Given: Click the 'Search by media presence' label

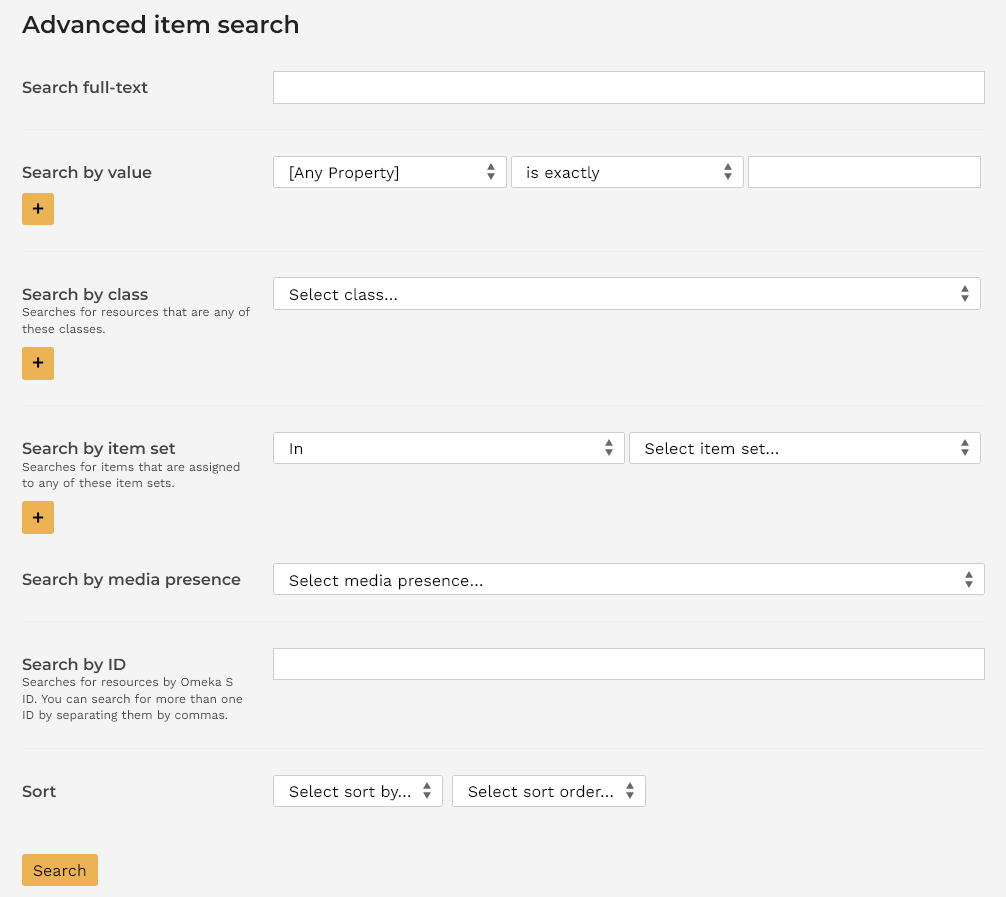Looking at the screenshot, I should pos(132,579).
